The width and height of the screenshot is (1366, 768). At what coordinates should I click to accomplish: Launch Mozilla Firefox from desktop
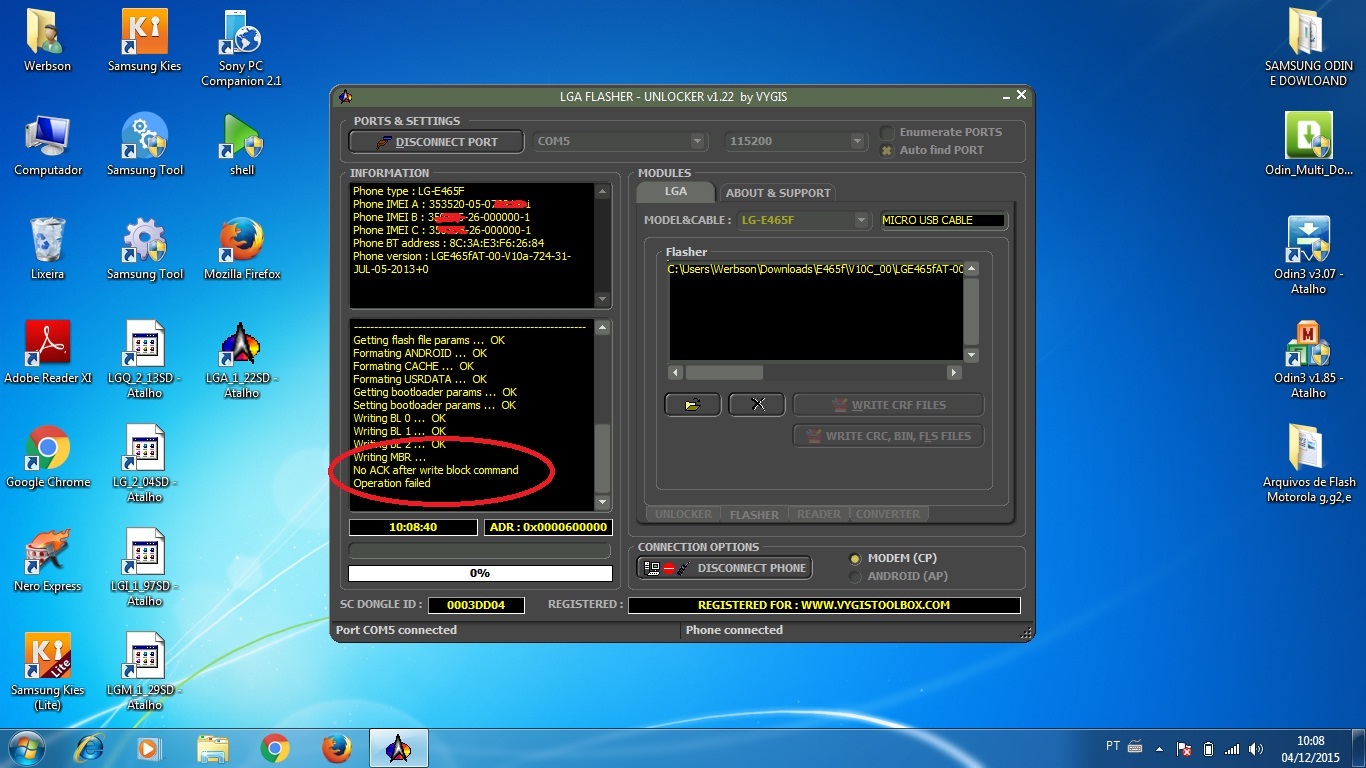[x=241, y=248]
